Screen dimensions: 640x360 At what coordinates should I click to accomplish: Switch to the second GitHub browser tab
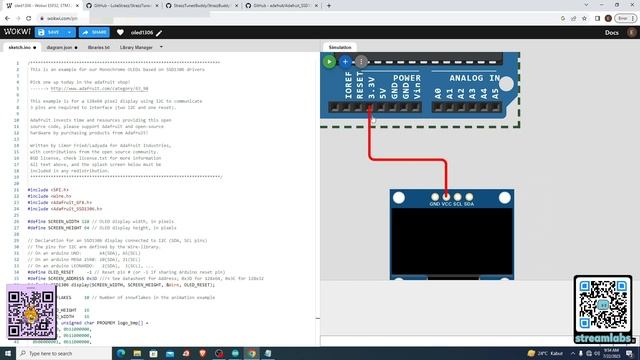(x=122, y=6)
